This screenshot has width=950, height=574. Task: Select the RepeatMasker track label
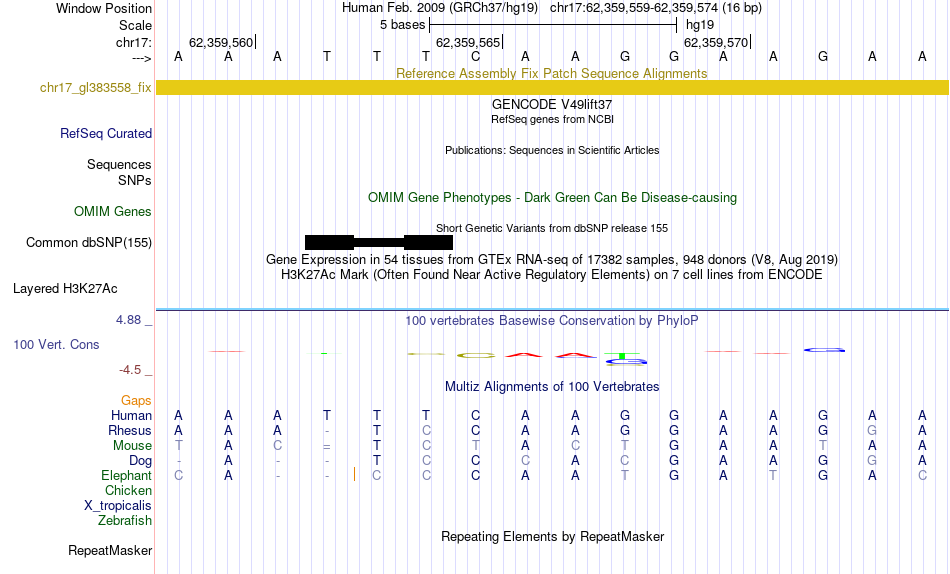click(110, 550)
